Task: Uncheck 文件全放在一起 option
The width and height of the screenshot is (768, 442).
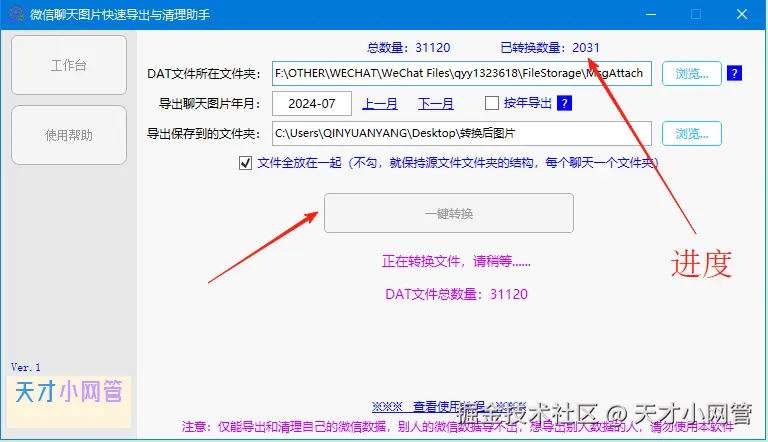Action: pyautogui.click(x=245, y=163)
